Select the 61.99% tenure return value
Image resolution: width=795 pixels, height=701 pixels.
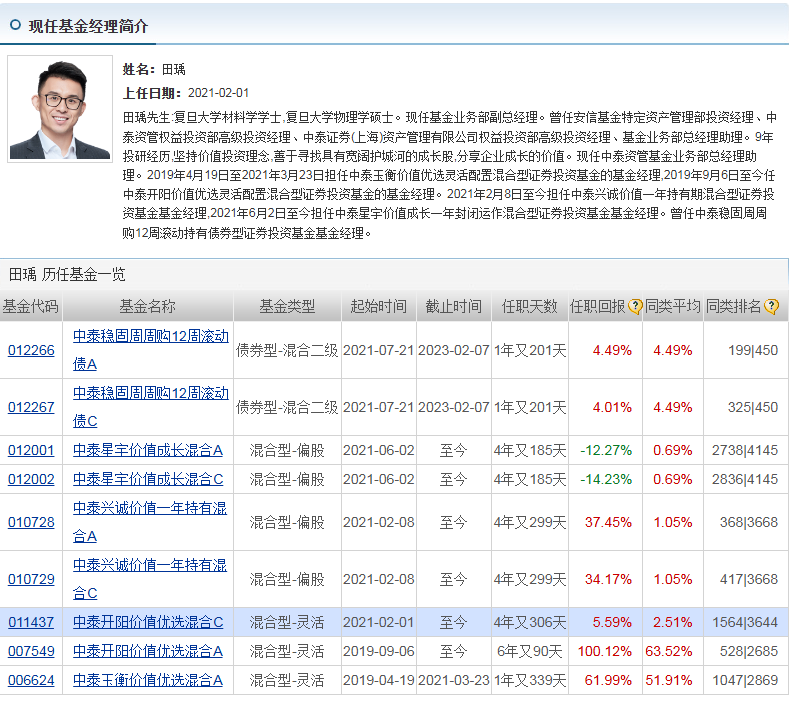(608, 680)
